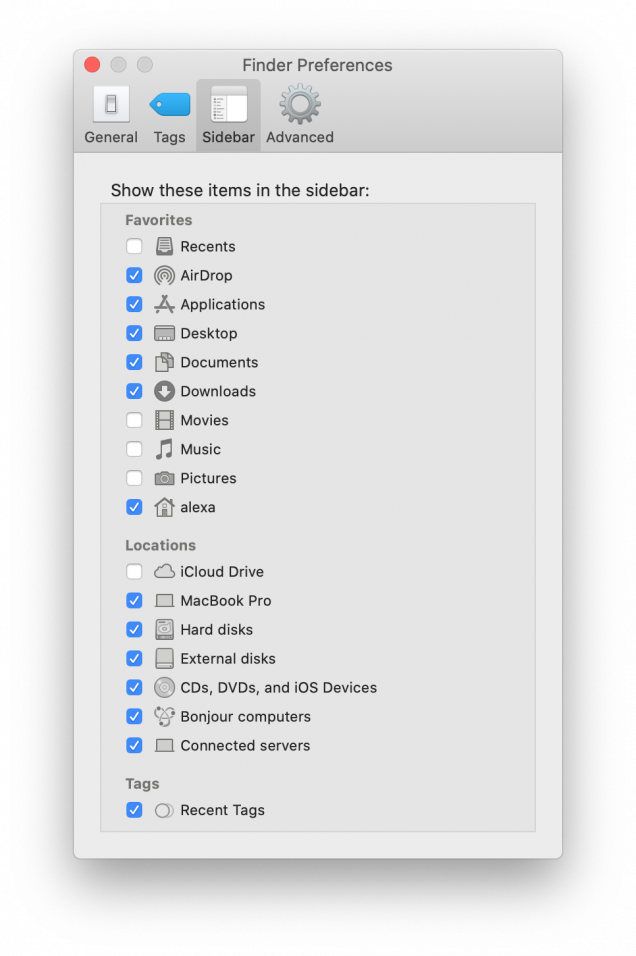Click the Music note icon
The height and width of the screenshot is (956, 636).
coord(162,449)
